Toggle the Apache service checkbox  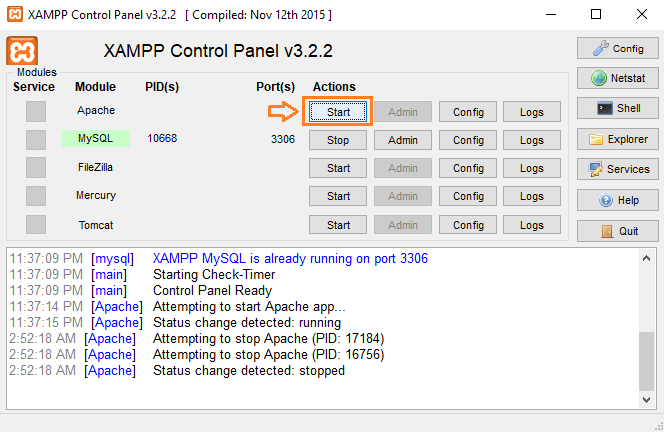click(36, 111)
